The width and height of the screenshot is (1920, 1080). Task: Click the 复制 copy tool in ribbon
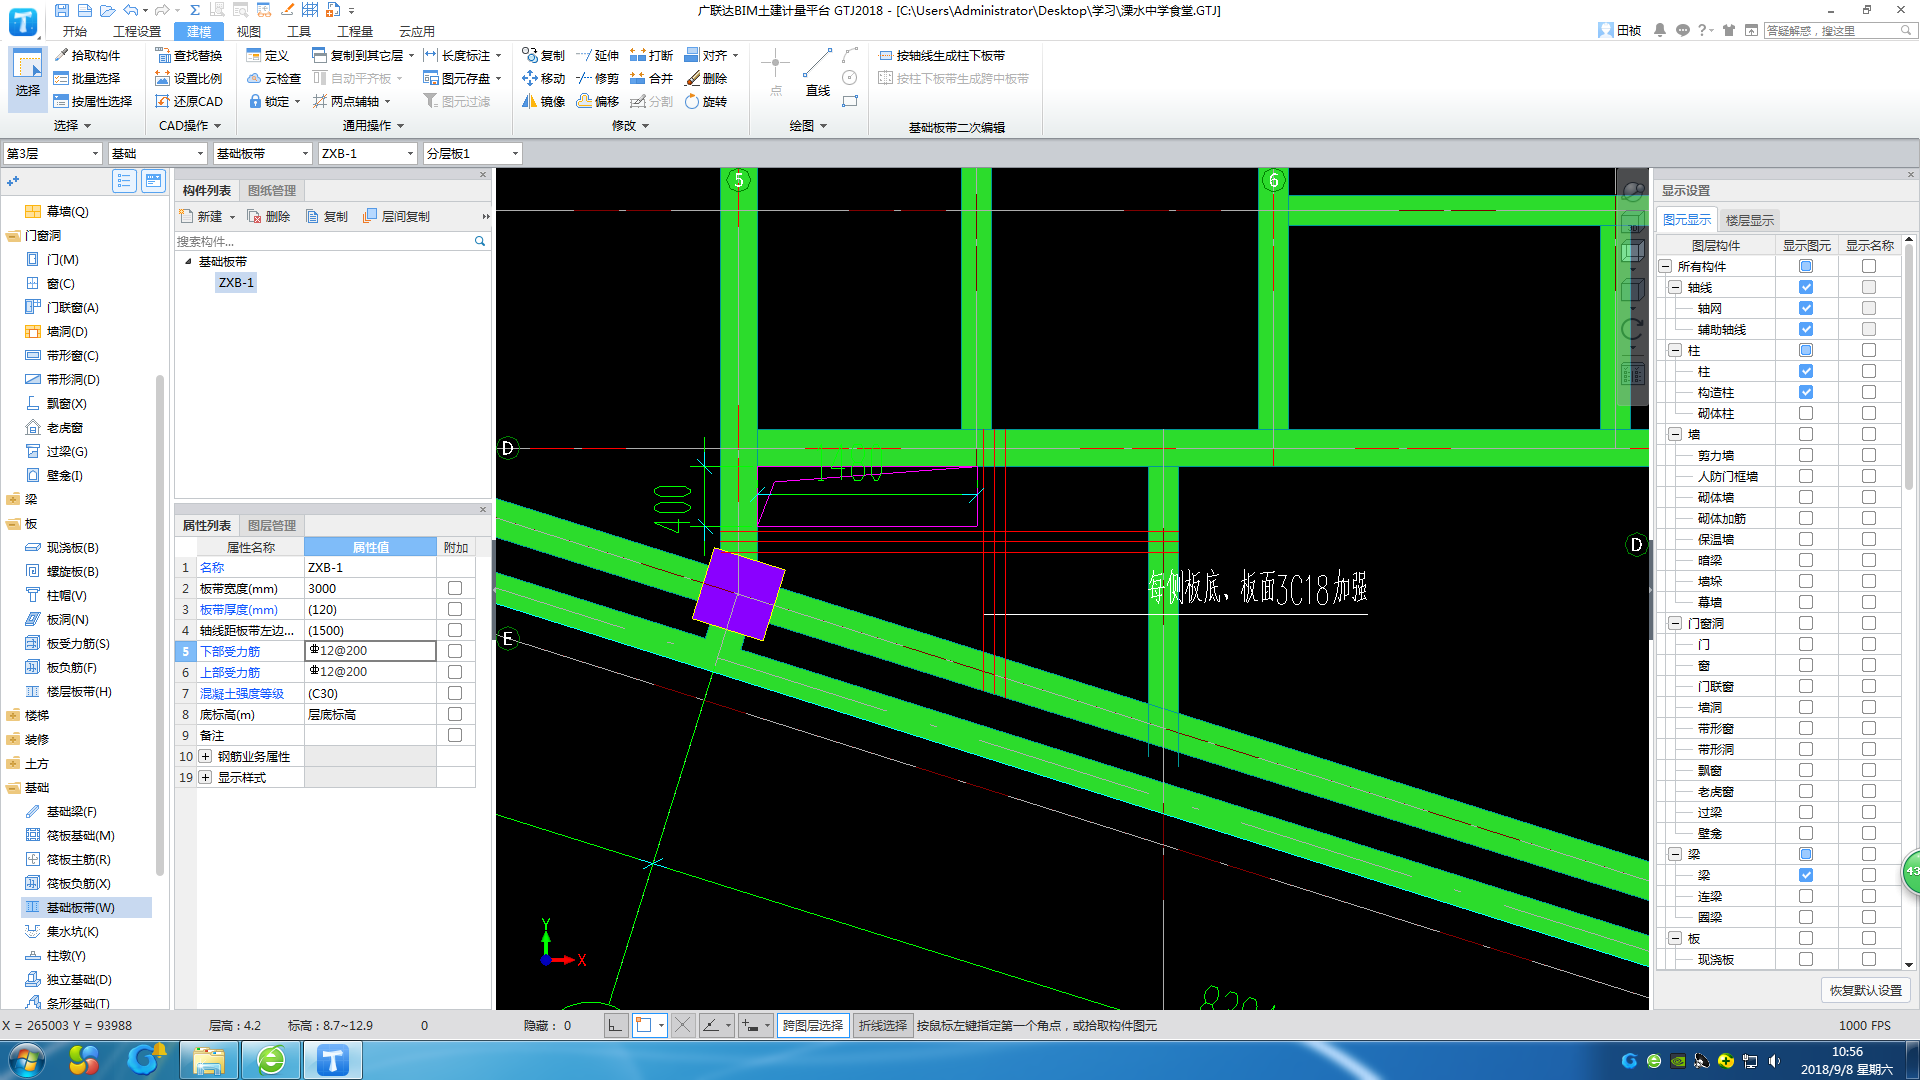(x=543, y=55)
